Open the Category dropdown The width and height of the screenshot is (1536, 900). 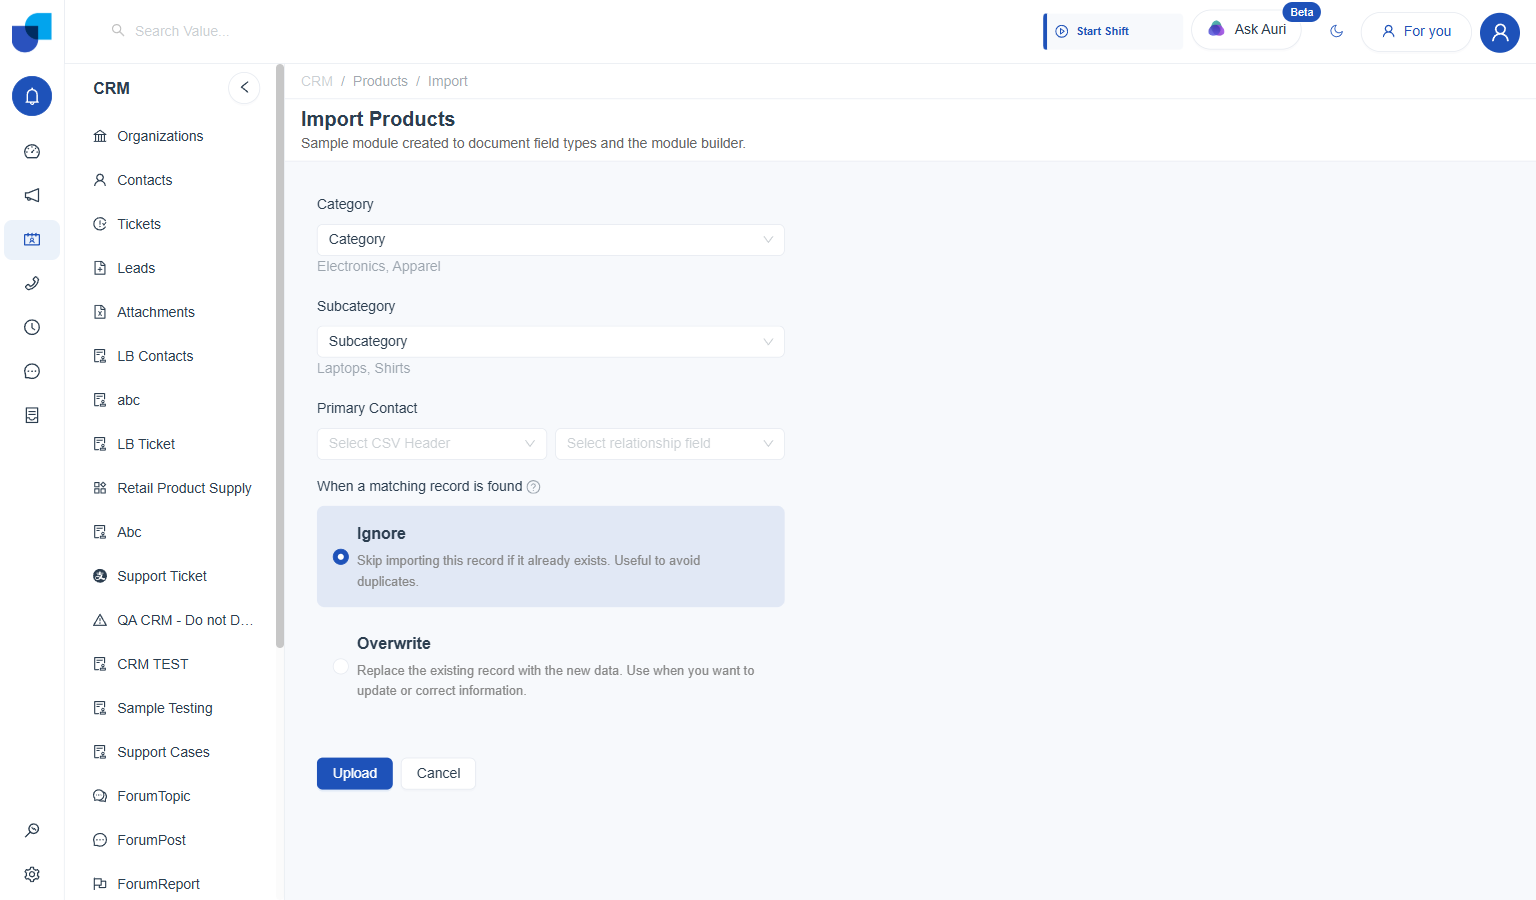[551, 240]
